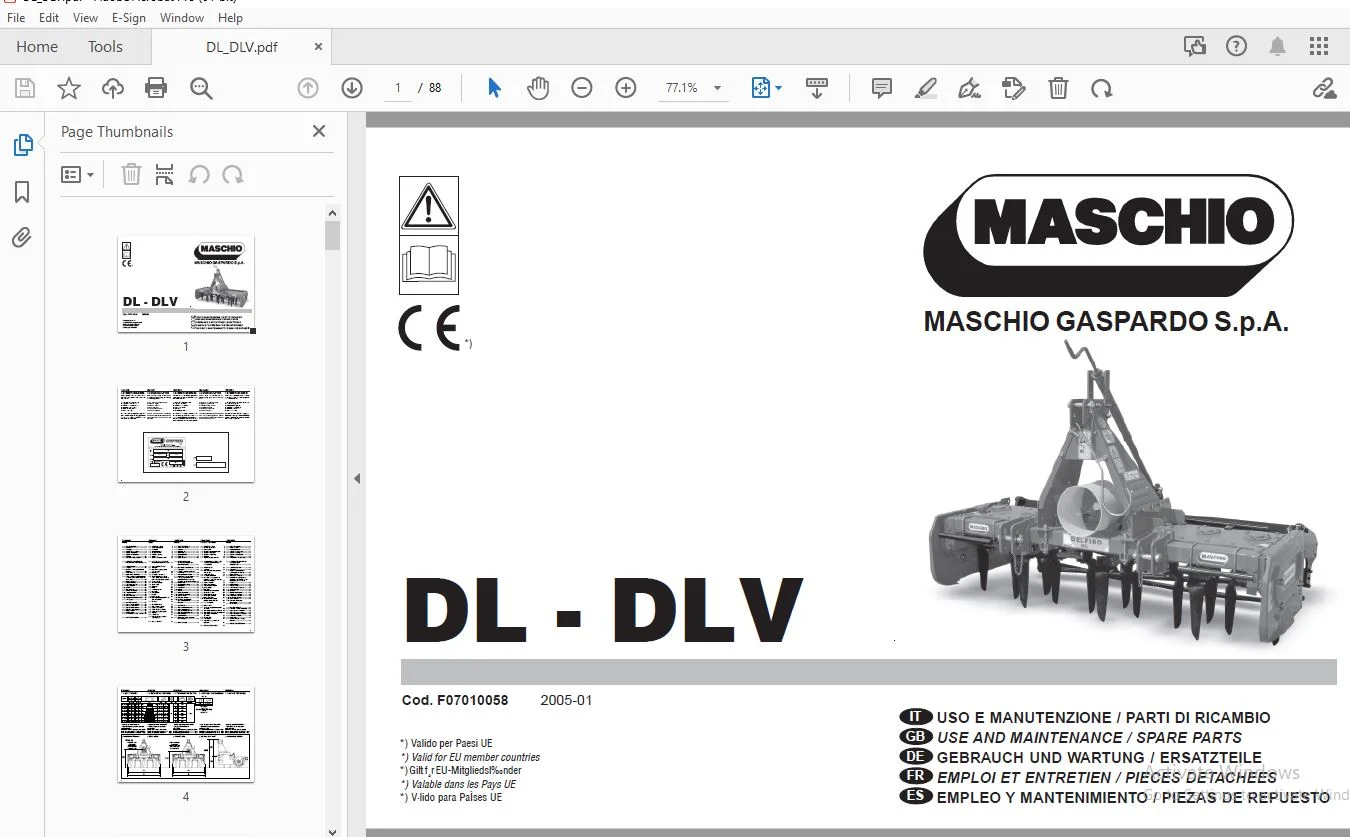This screenshot has width=1350, height=837.
Task: View notifications bell
Action: (x=1277, y=46)
